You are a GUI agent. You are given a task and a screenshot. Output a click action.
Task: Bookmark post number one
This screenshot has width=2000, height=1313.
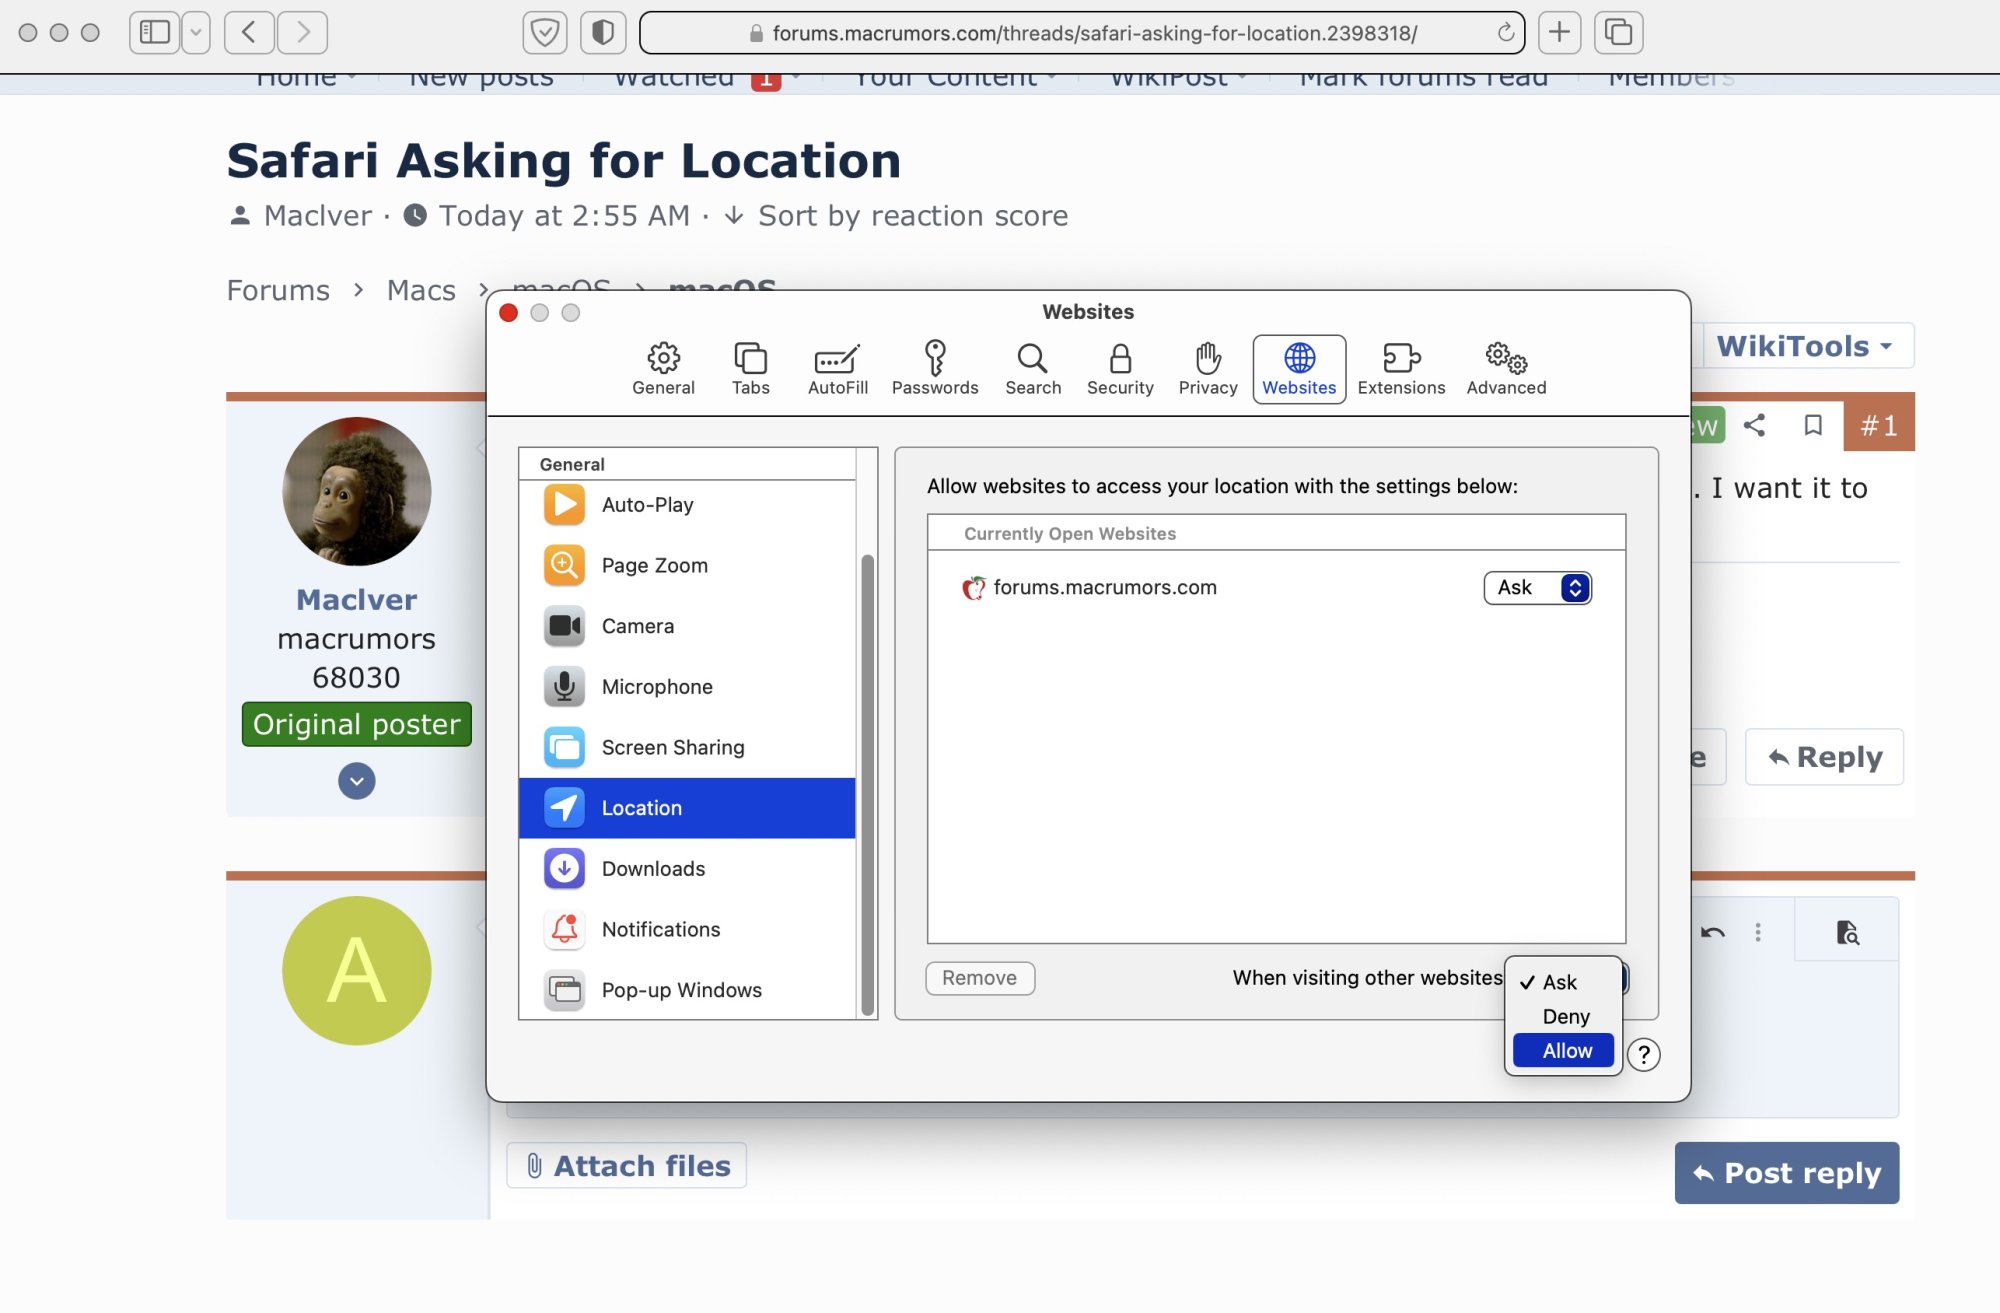tap(1812, 425)
